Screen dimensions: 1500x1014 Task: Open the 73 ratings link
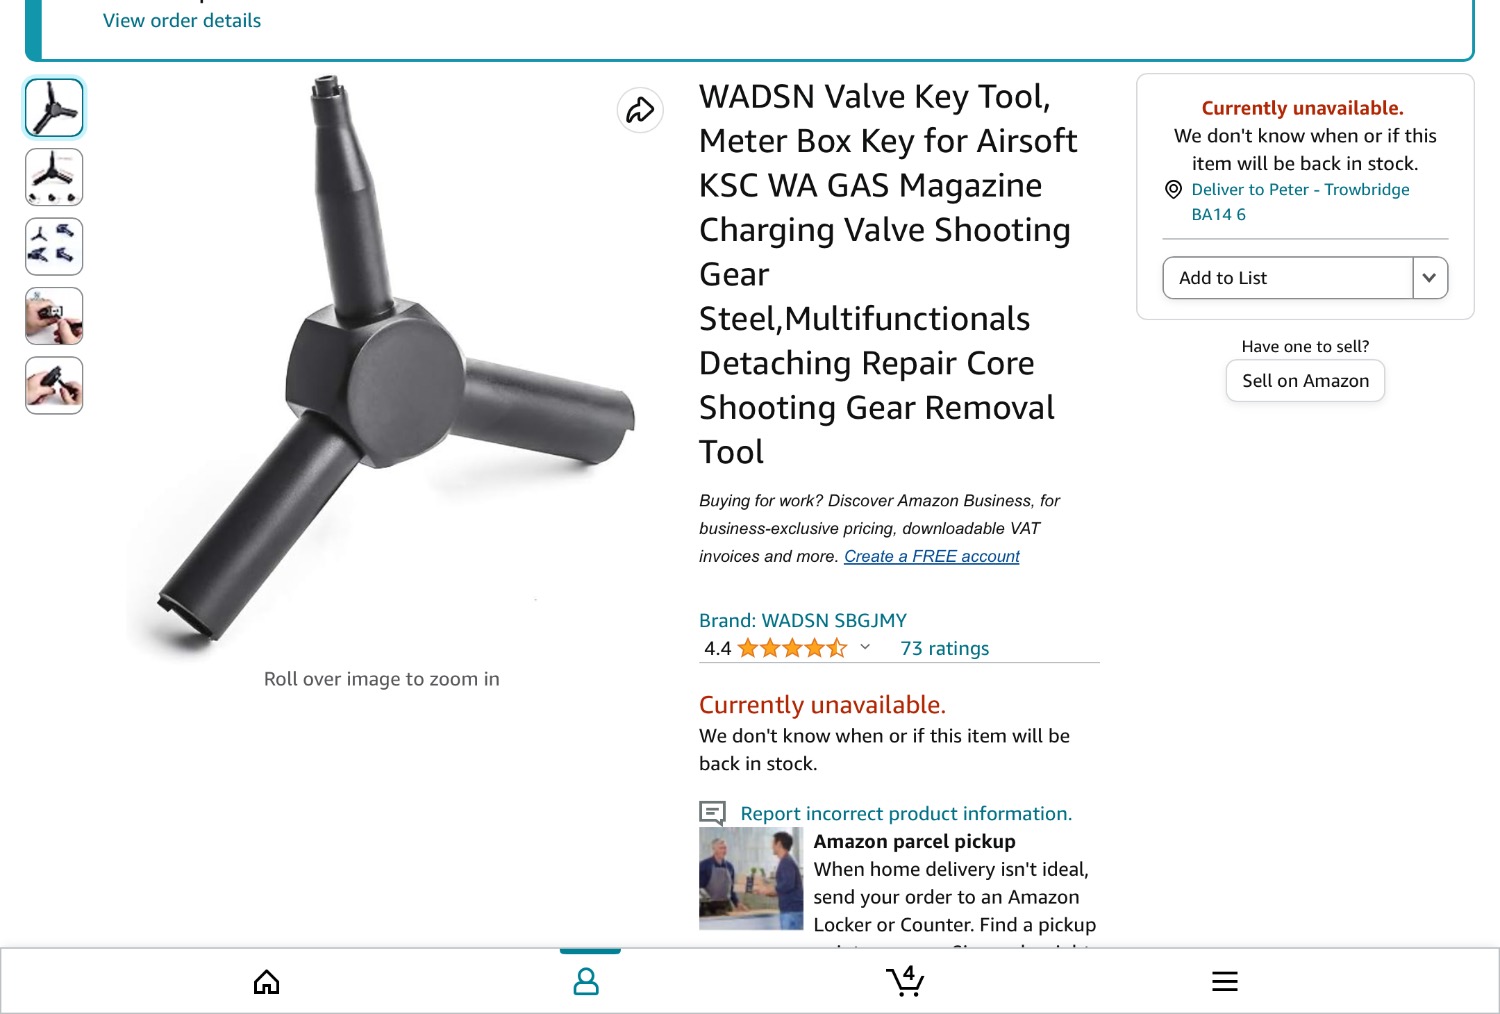point(945,649)
